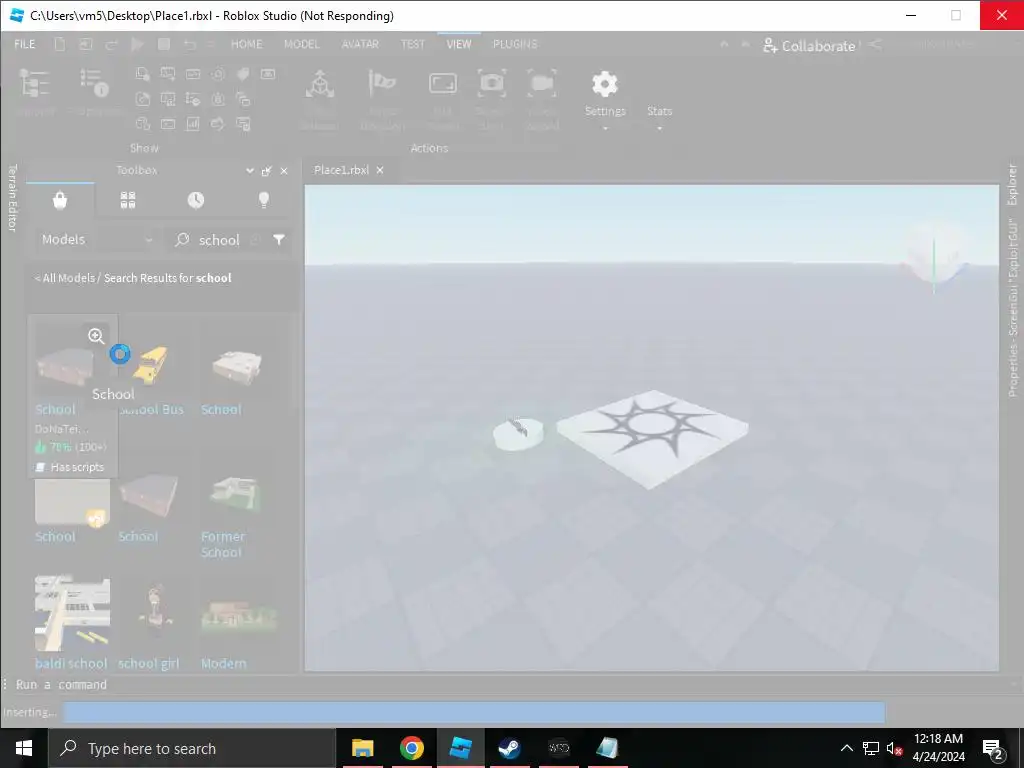Switch to the PLUGINS ribbon tab

tap(515, 44)
